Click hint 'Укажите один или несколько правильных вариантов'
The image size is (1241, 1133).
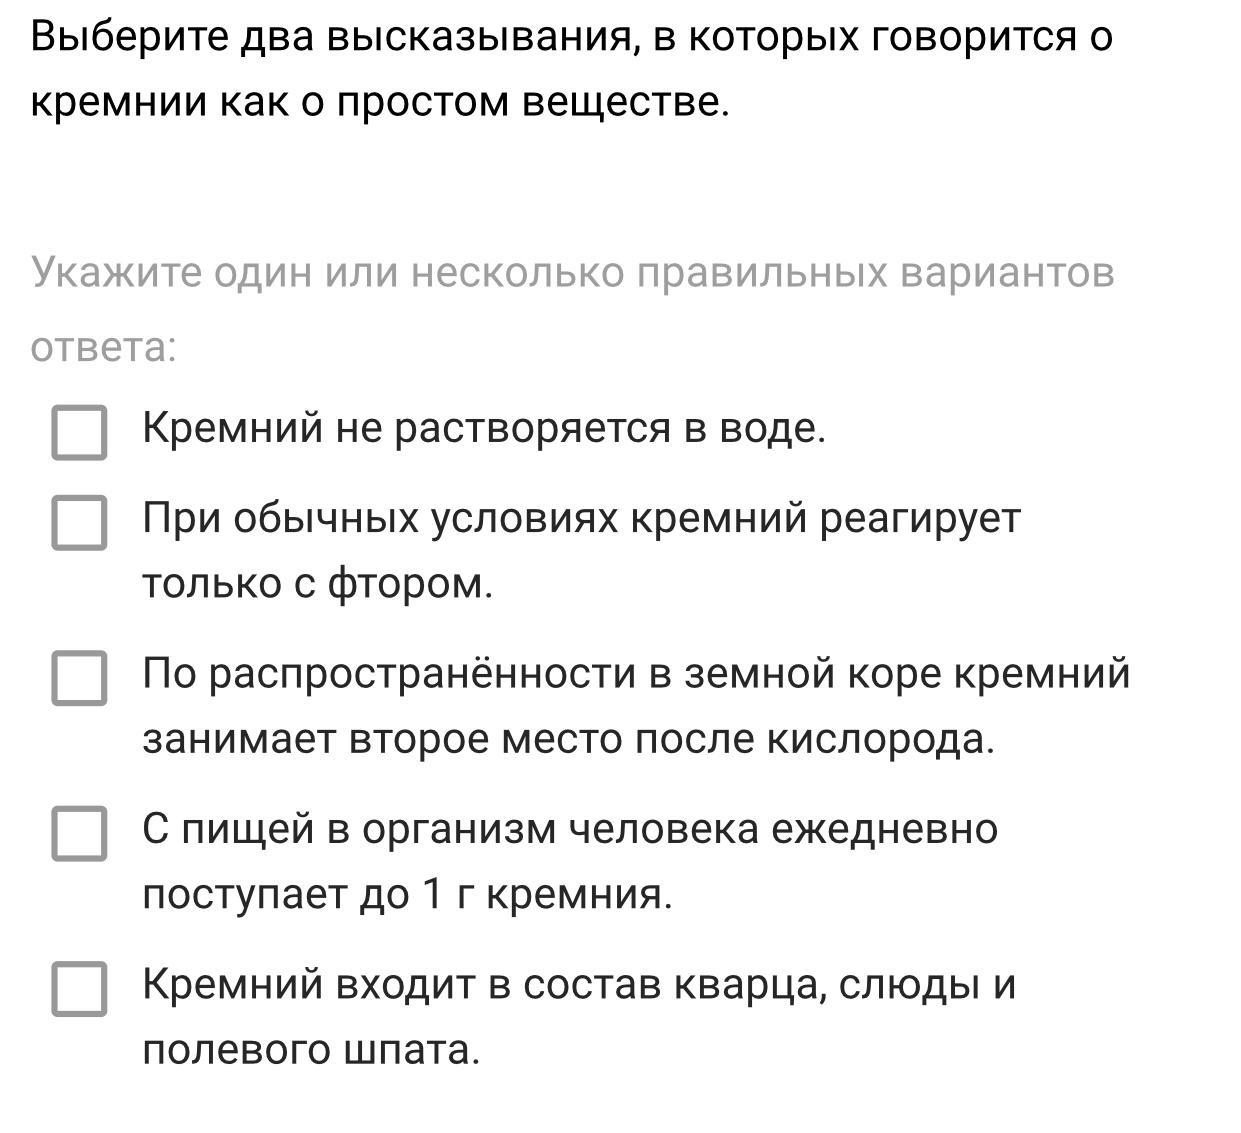pyautogui.click(x=572, y=272)
